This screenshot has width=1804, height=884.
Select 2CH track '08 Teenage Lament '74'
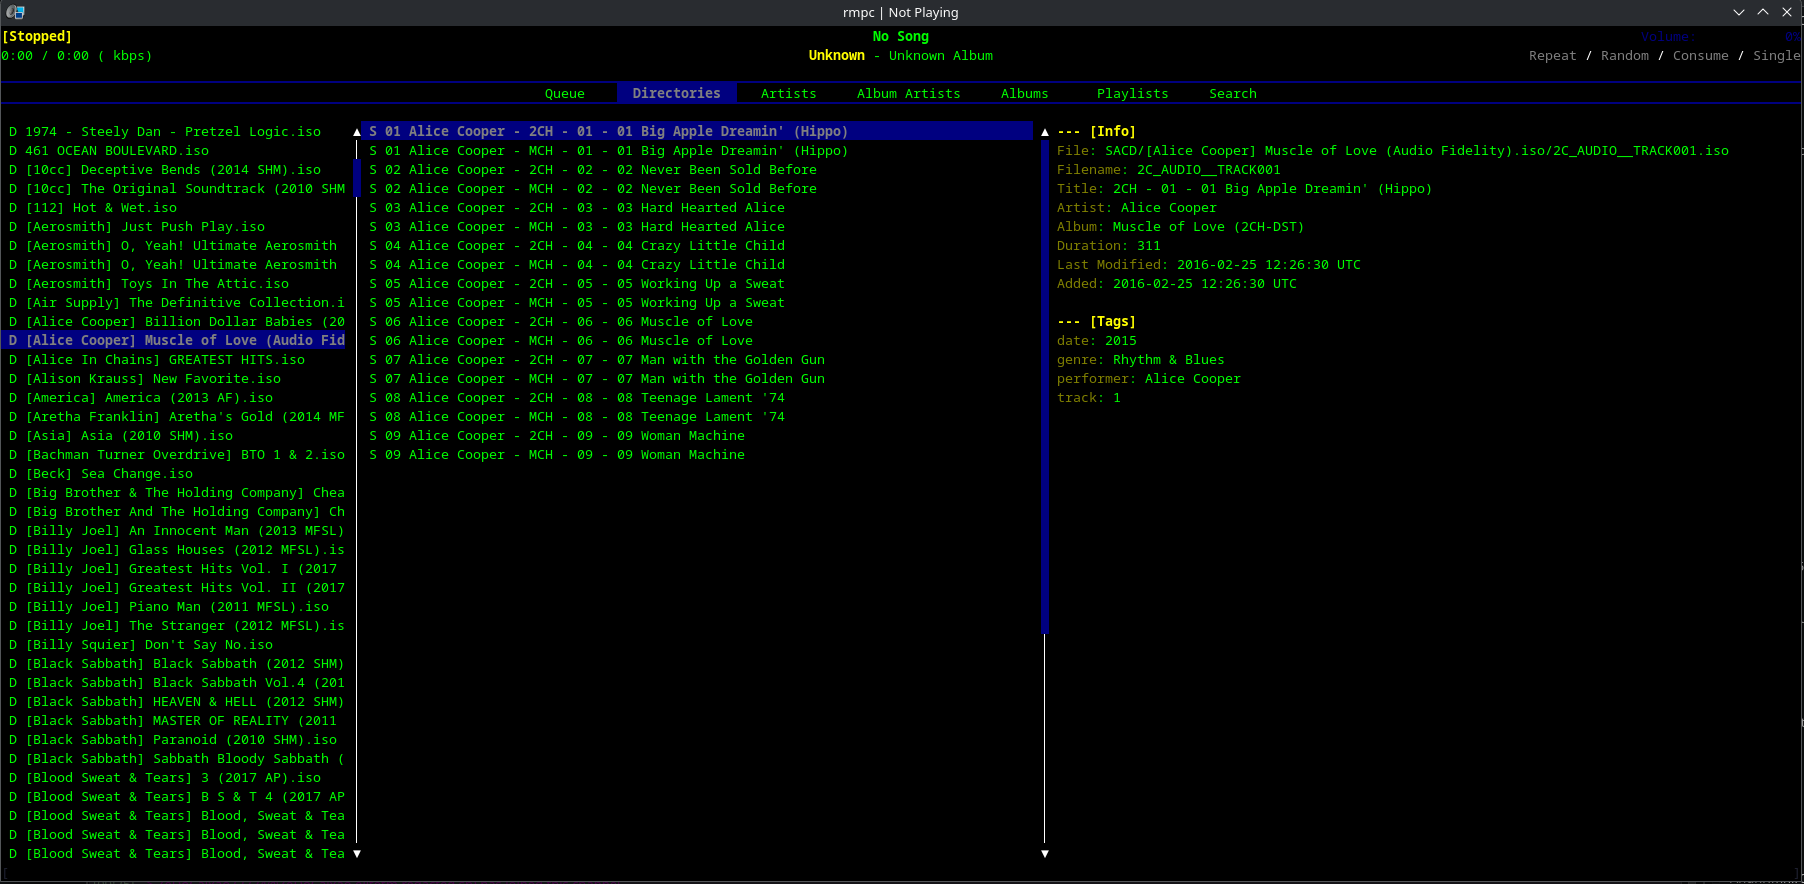pos(697,398)
